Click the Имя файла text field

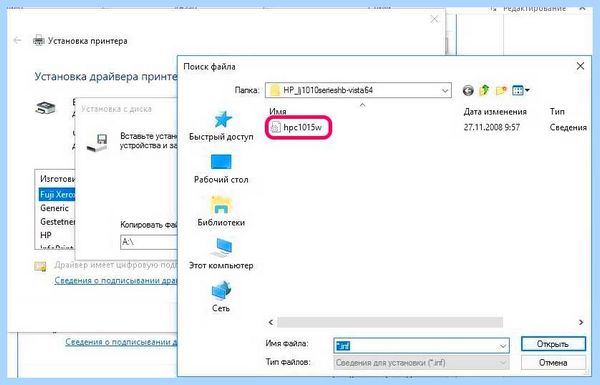pyautogui.click(x=416, y=346)
